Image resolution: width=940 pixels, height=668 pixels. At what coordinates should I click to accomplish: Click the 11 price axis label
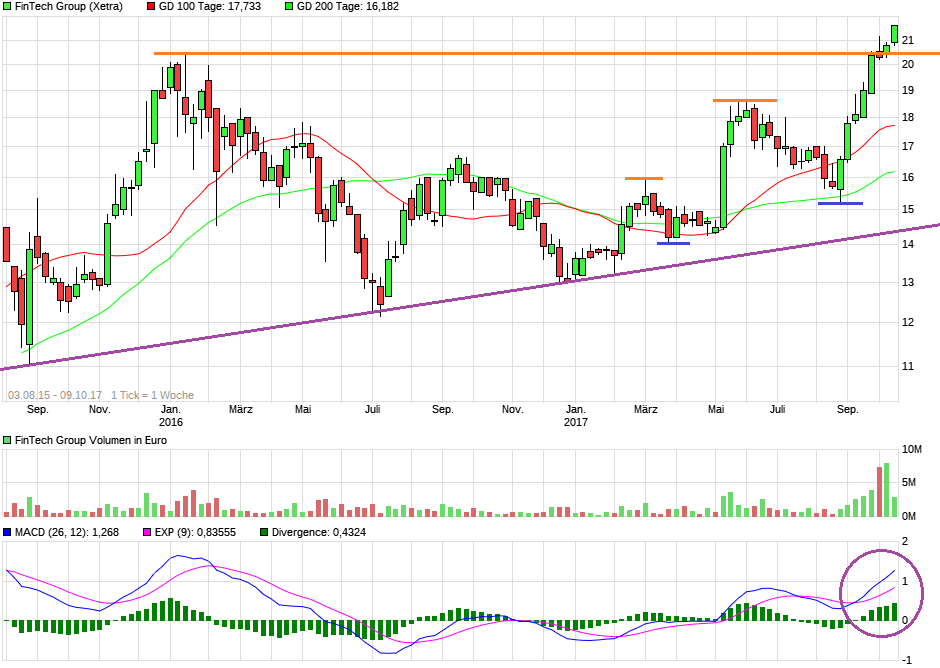[x=908, y=366]
